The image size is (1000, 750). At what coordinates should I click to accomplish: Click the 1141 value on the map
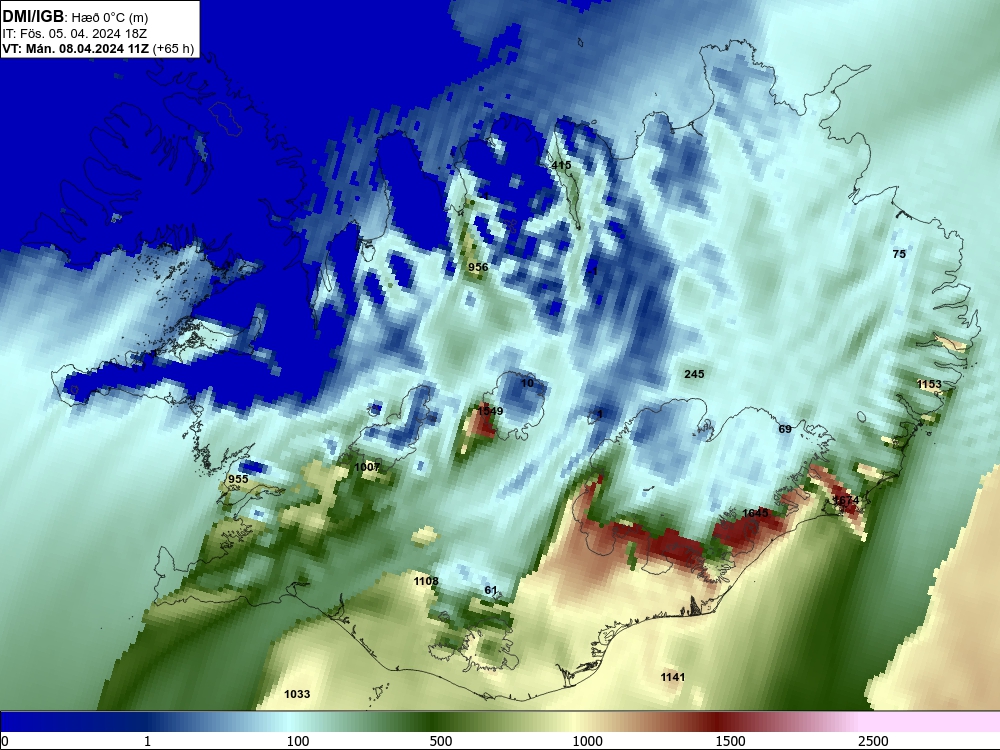coord(673,677)
